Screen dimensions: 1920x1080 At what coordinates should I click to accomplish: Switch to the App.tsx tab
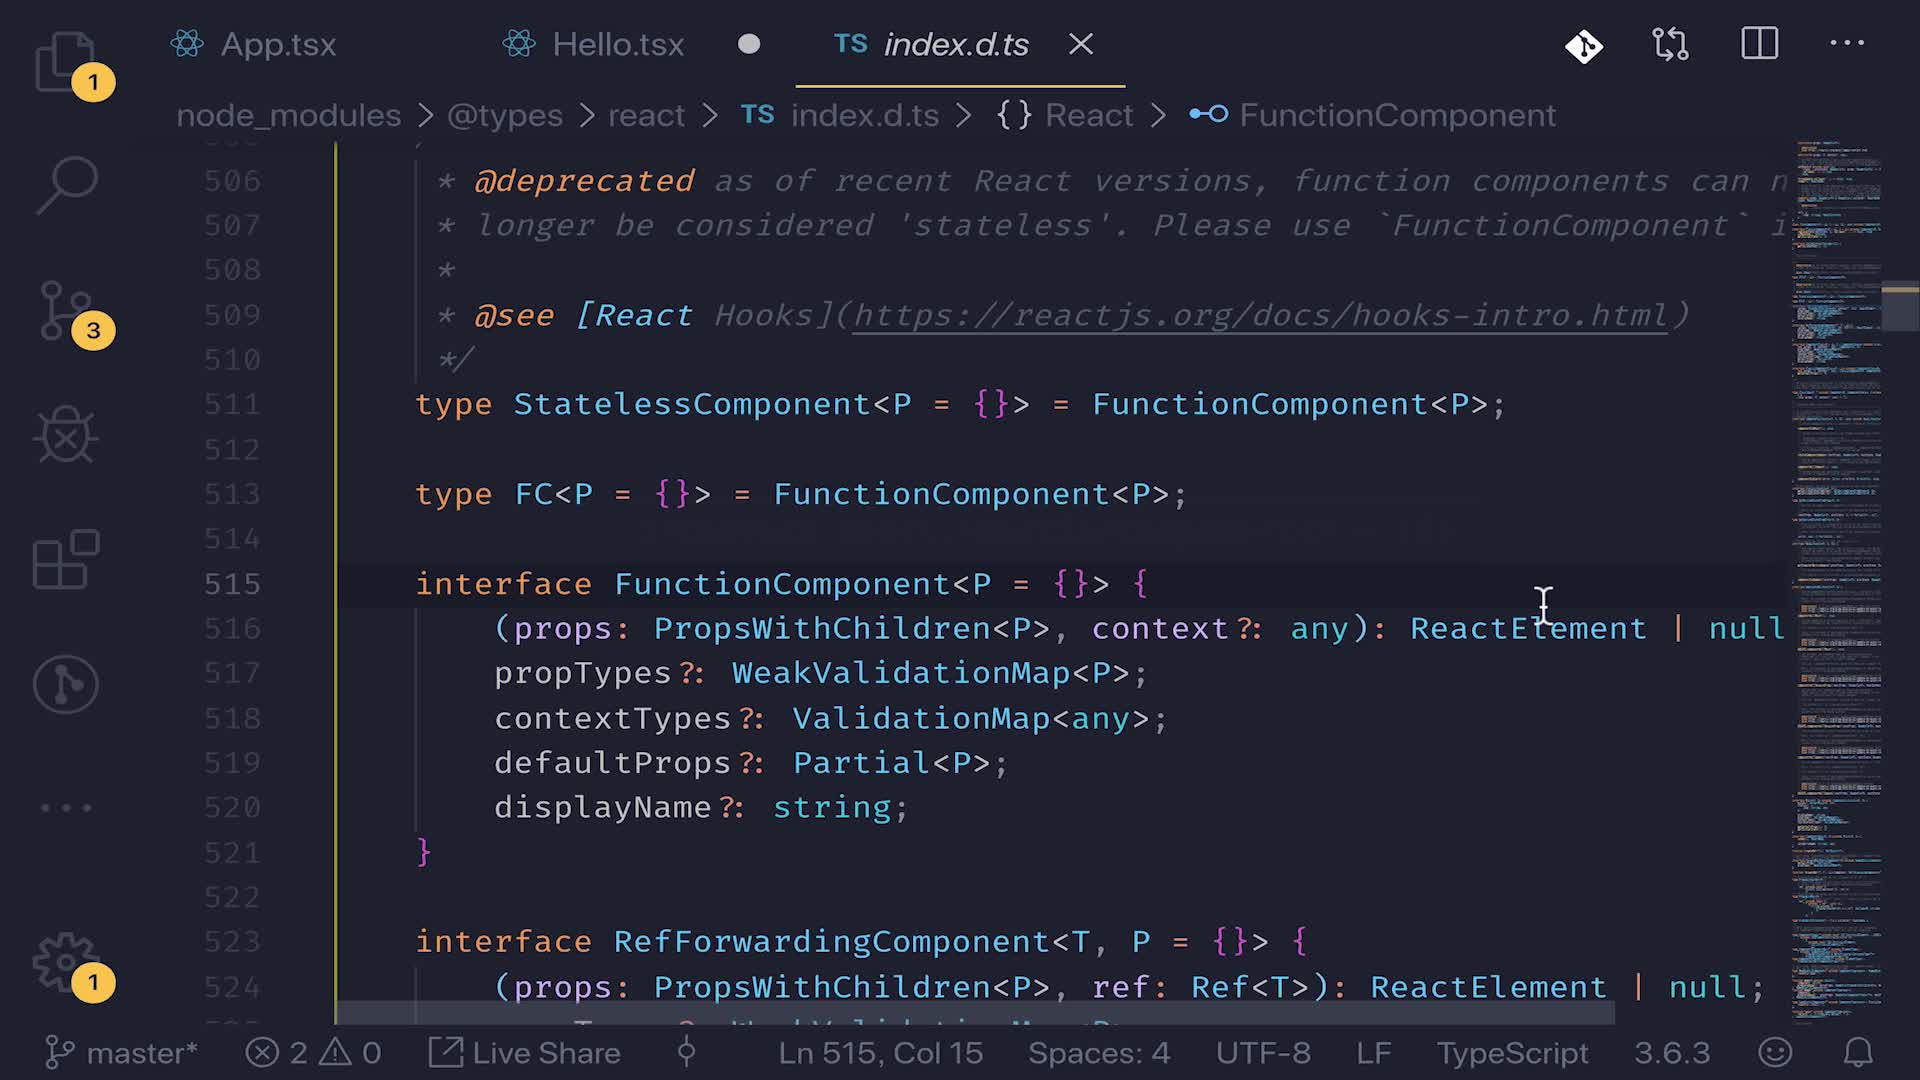(277, 44)
